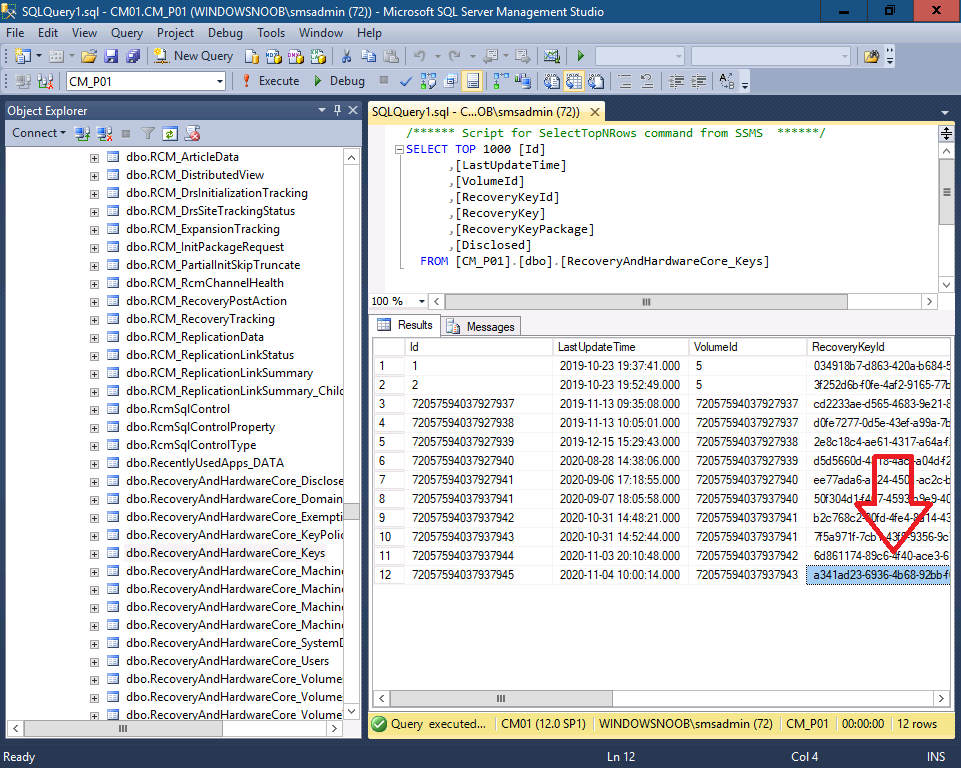The height and width of the screenshot is (768, 961).
Task: Click the Activity Monitor chart icon
Action: [x=552, y=56]
